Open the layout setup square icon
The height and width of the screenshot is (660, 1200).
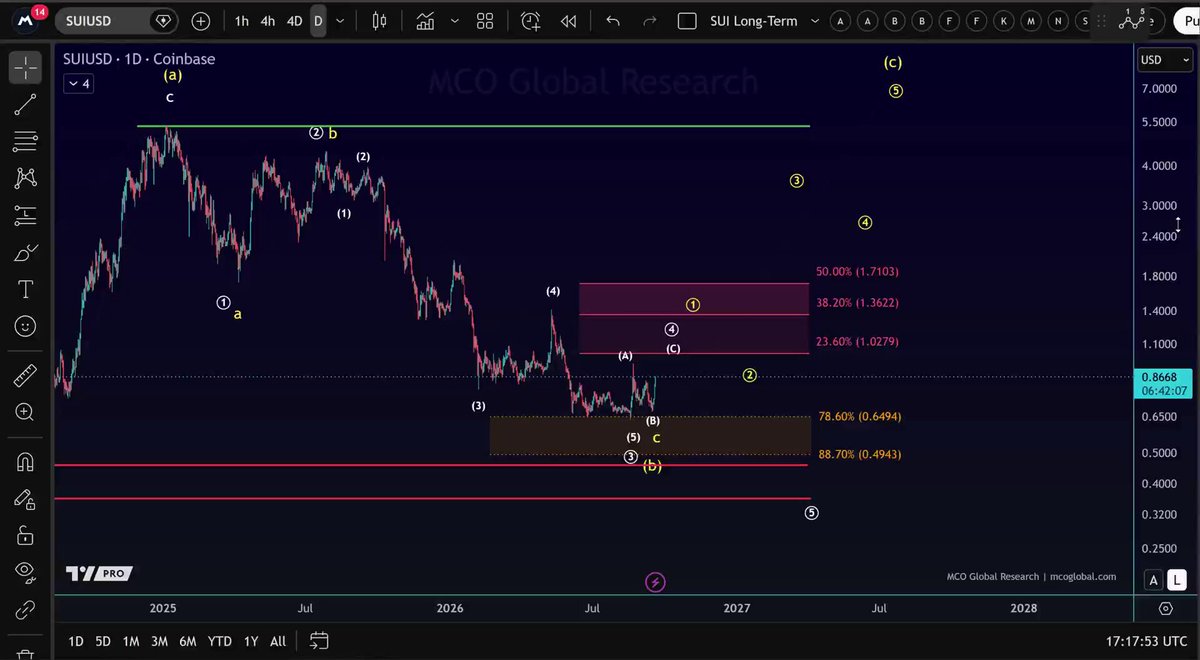[x=687, y=21]
